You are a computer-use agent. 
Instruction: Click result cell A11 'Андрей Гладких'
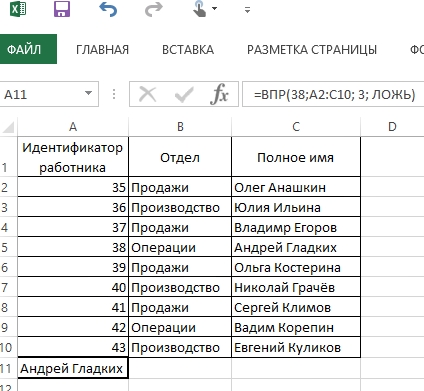click(73, 368)
